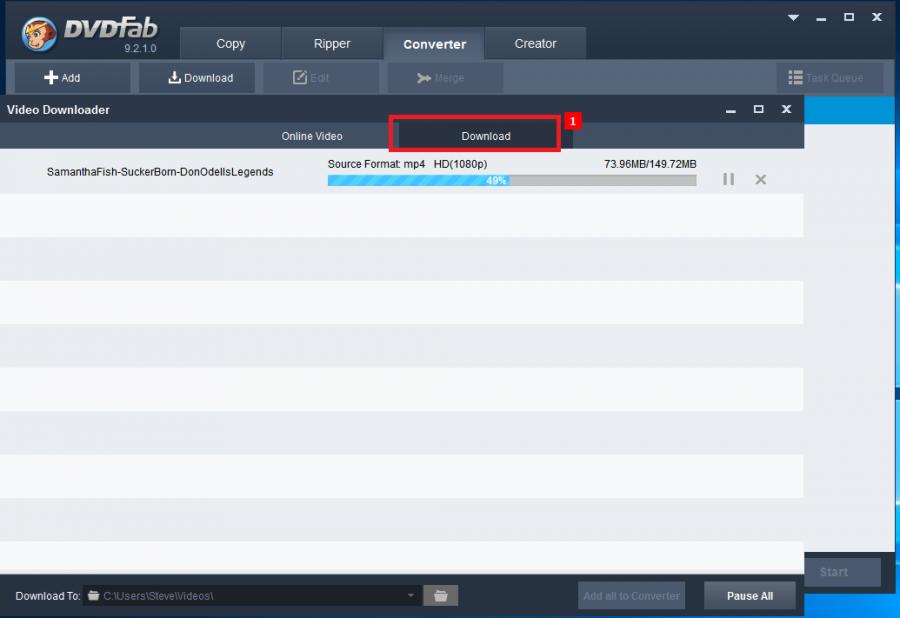Close the Video Downloader window
Viewport: 900px width, 618px height.
click(786, 109)
